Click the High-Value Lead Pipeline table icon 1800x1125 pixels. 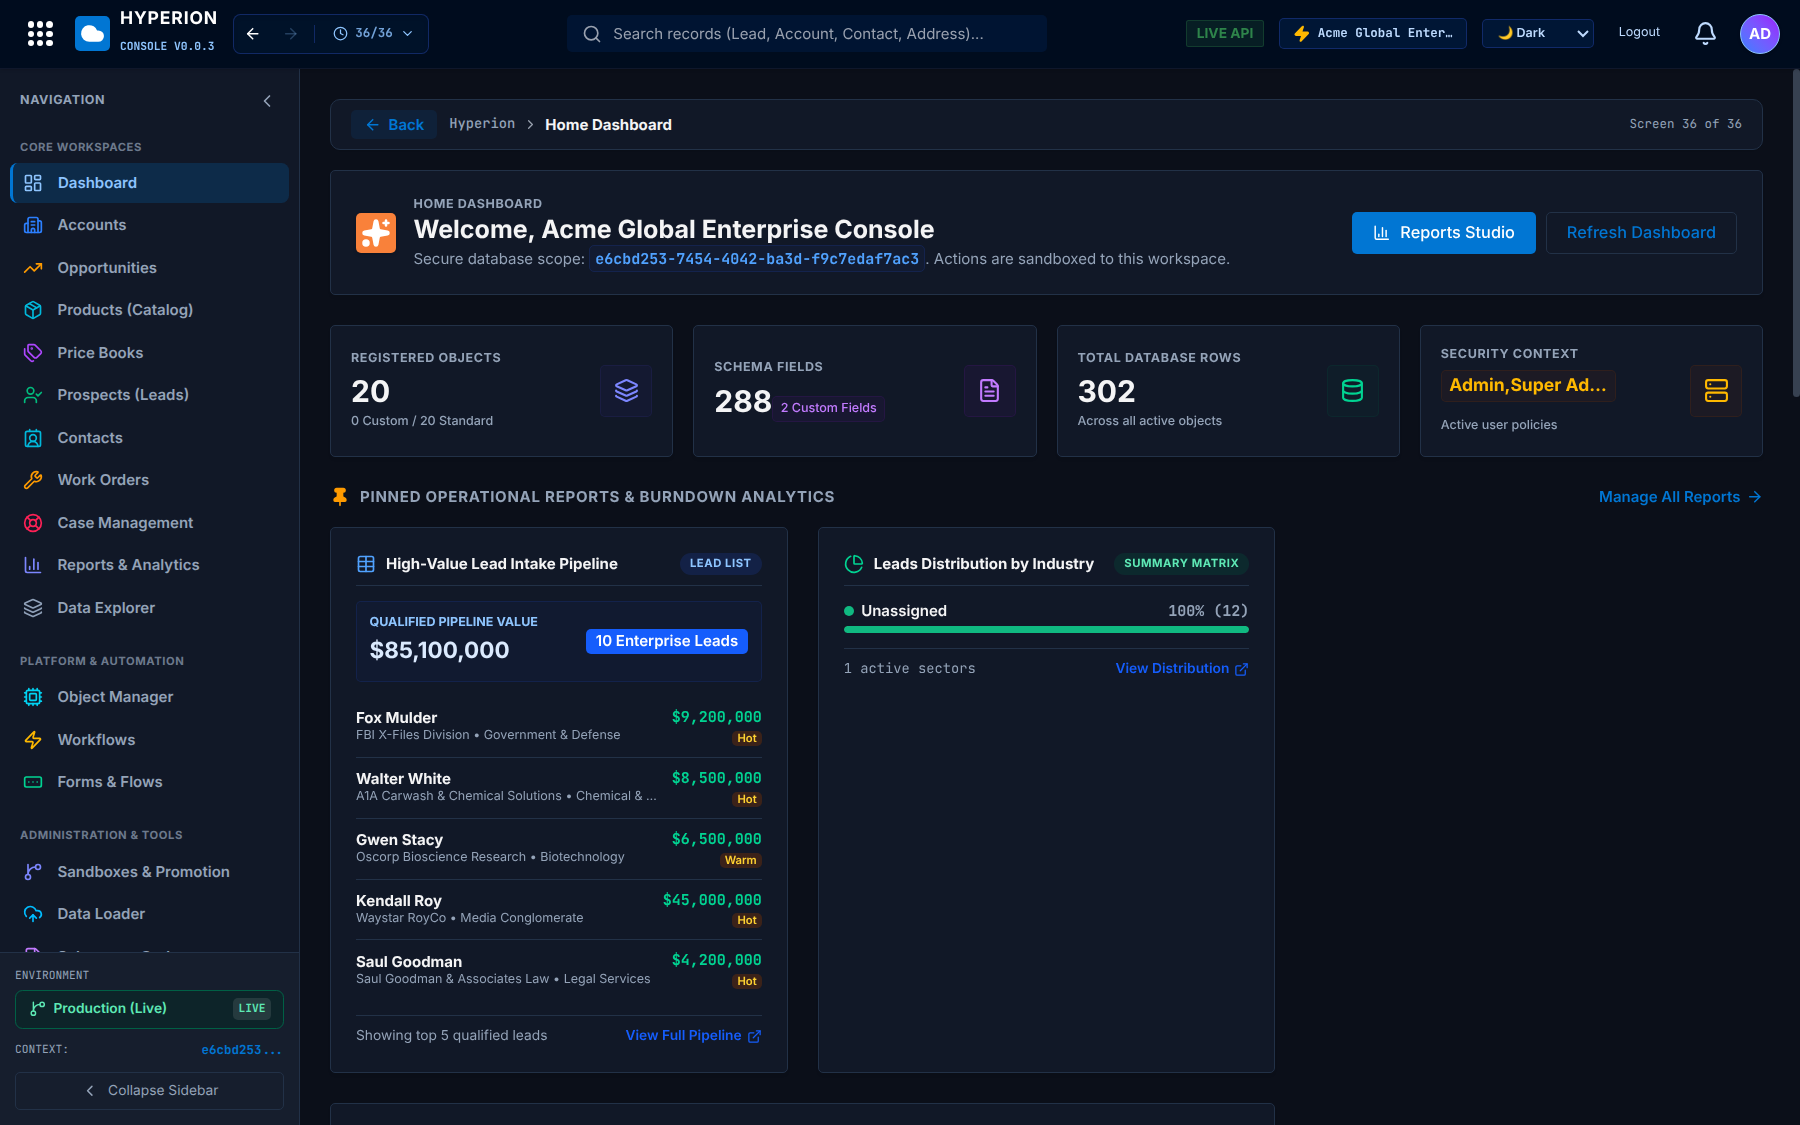click(366, 564)
